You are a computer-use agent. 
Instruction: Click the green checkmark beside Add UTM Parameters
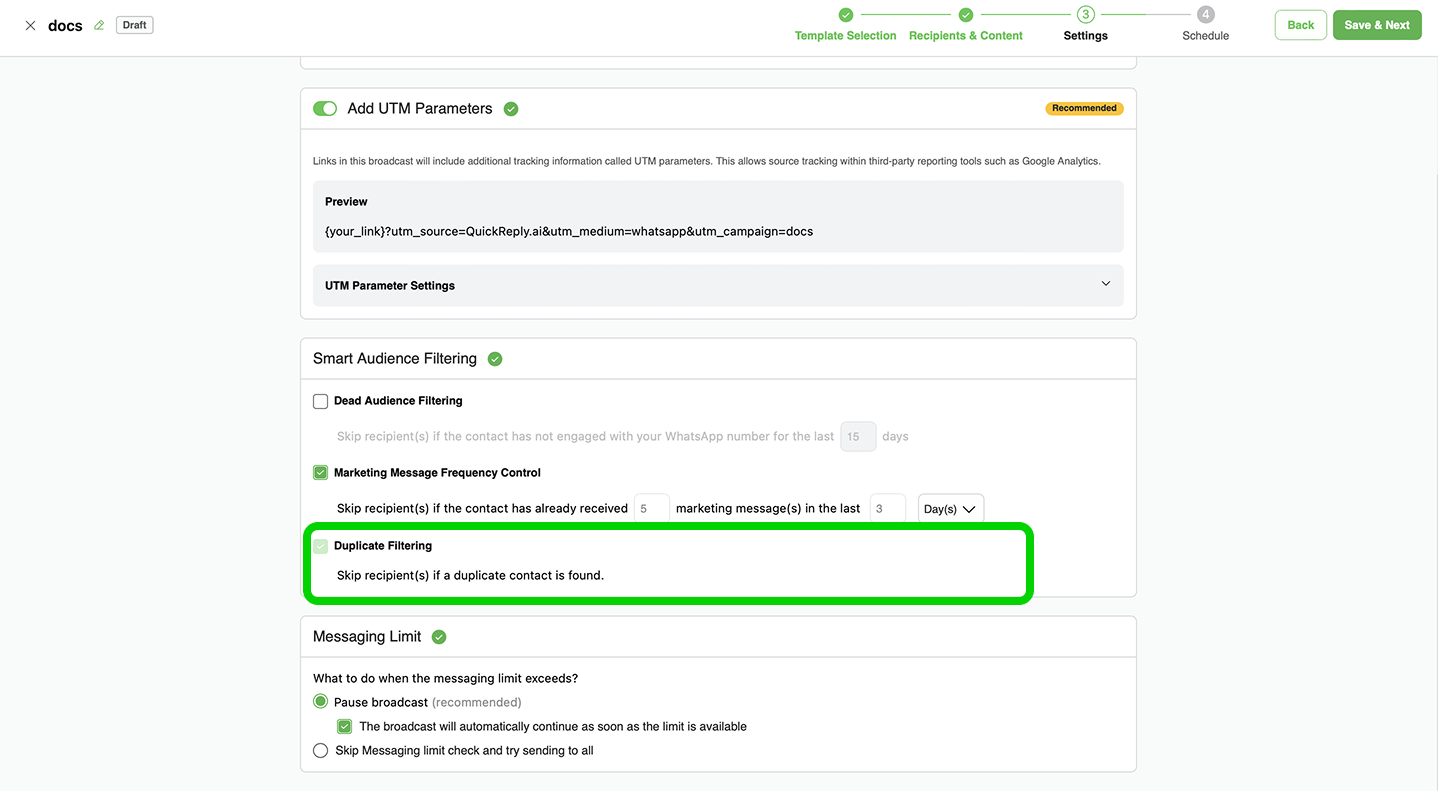pos(511,109)
